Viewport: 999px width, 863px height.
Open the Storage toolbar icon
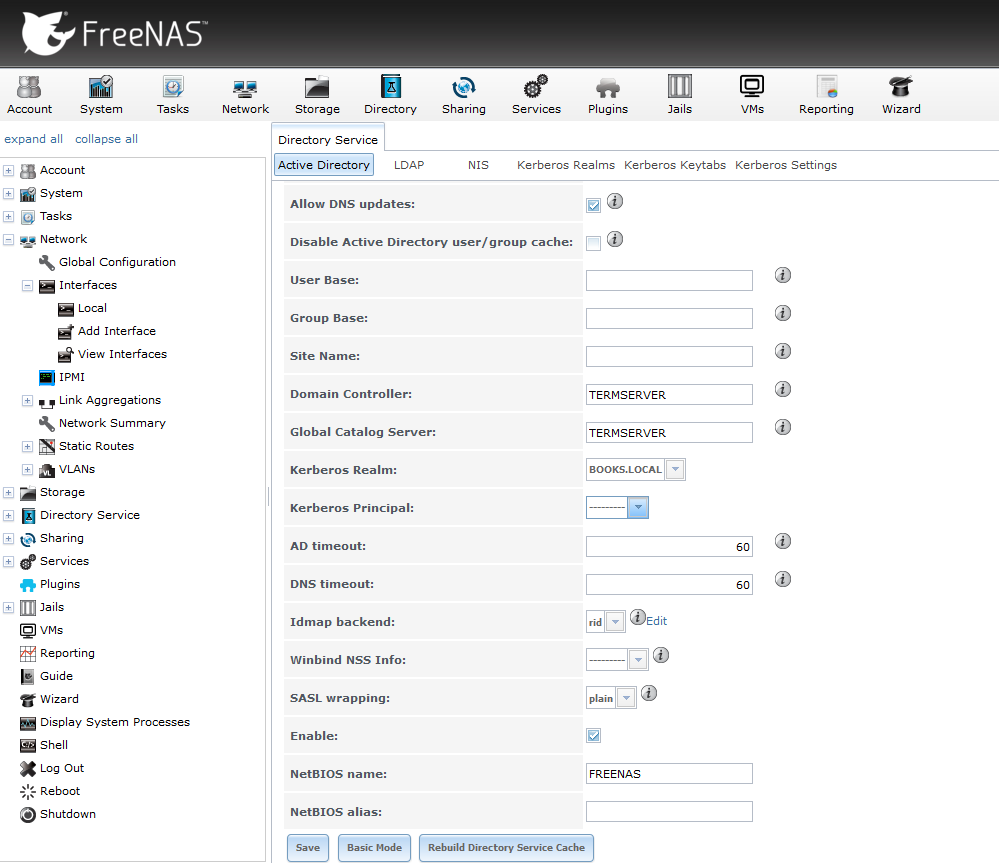(317, 95)
